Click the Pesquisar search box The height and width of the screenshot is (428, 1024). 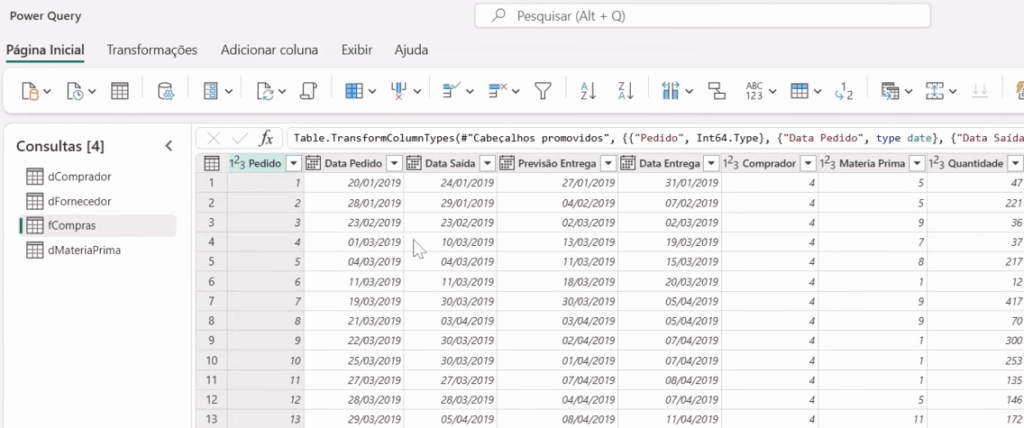point(703,16)
